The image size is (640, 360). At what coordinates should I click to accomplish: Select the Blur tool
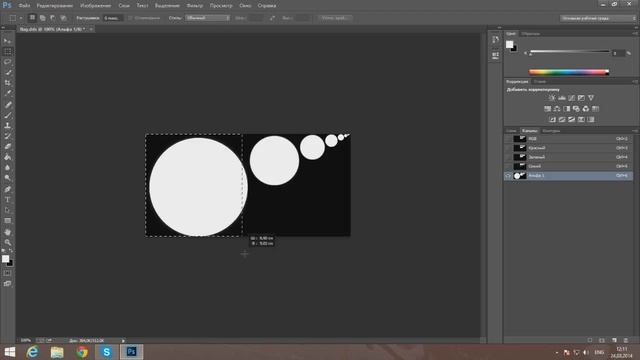point(7,168)
